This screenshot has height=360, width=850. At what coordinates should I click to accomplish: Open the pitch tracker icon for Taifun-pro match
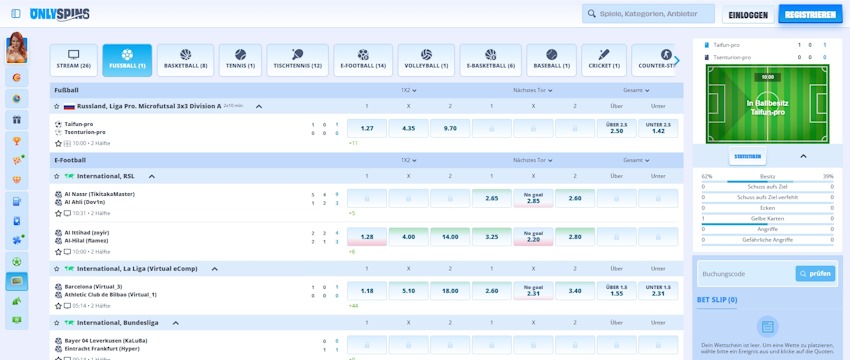click(x=67, y=143)
